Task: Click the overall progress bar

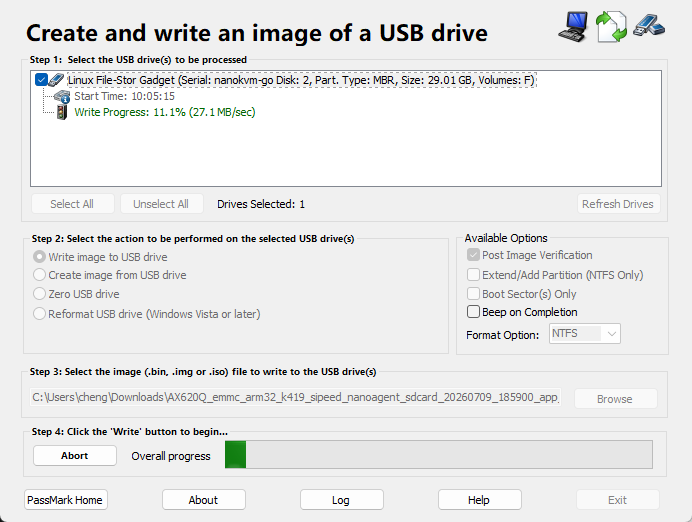Action: coord(439,454)
